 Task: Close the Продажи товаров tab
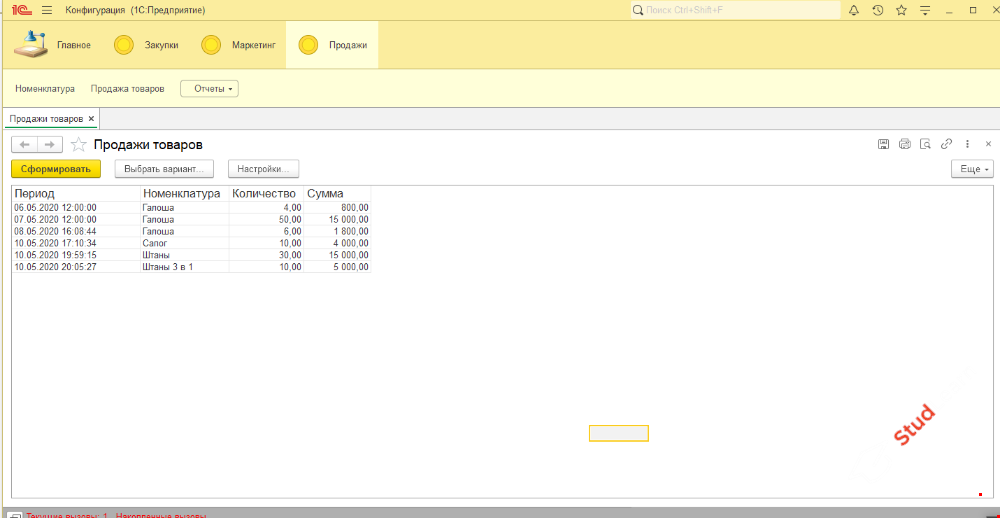91,119
